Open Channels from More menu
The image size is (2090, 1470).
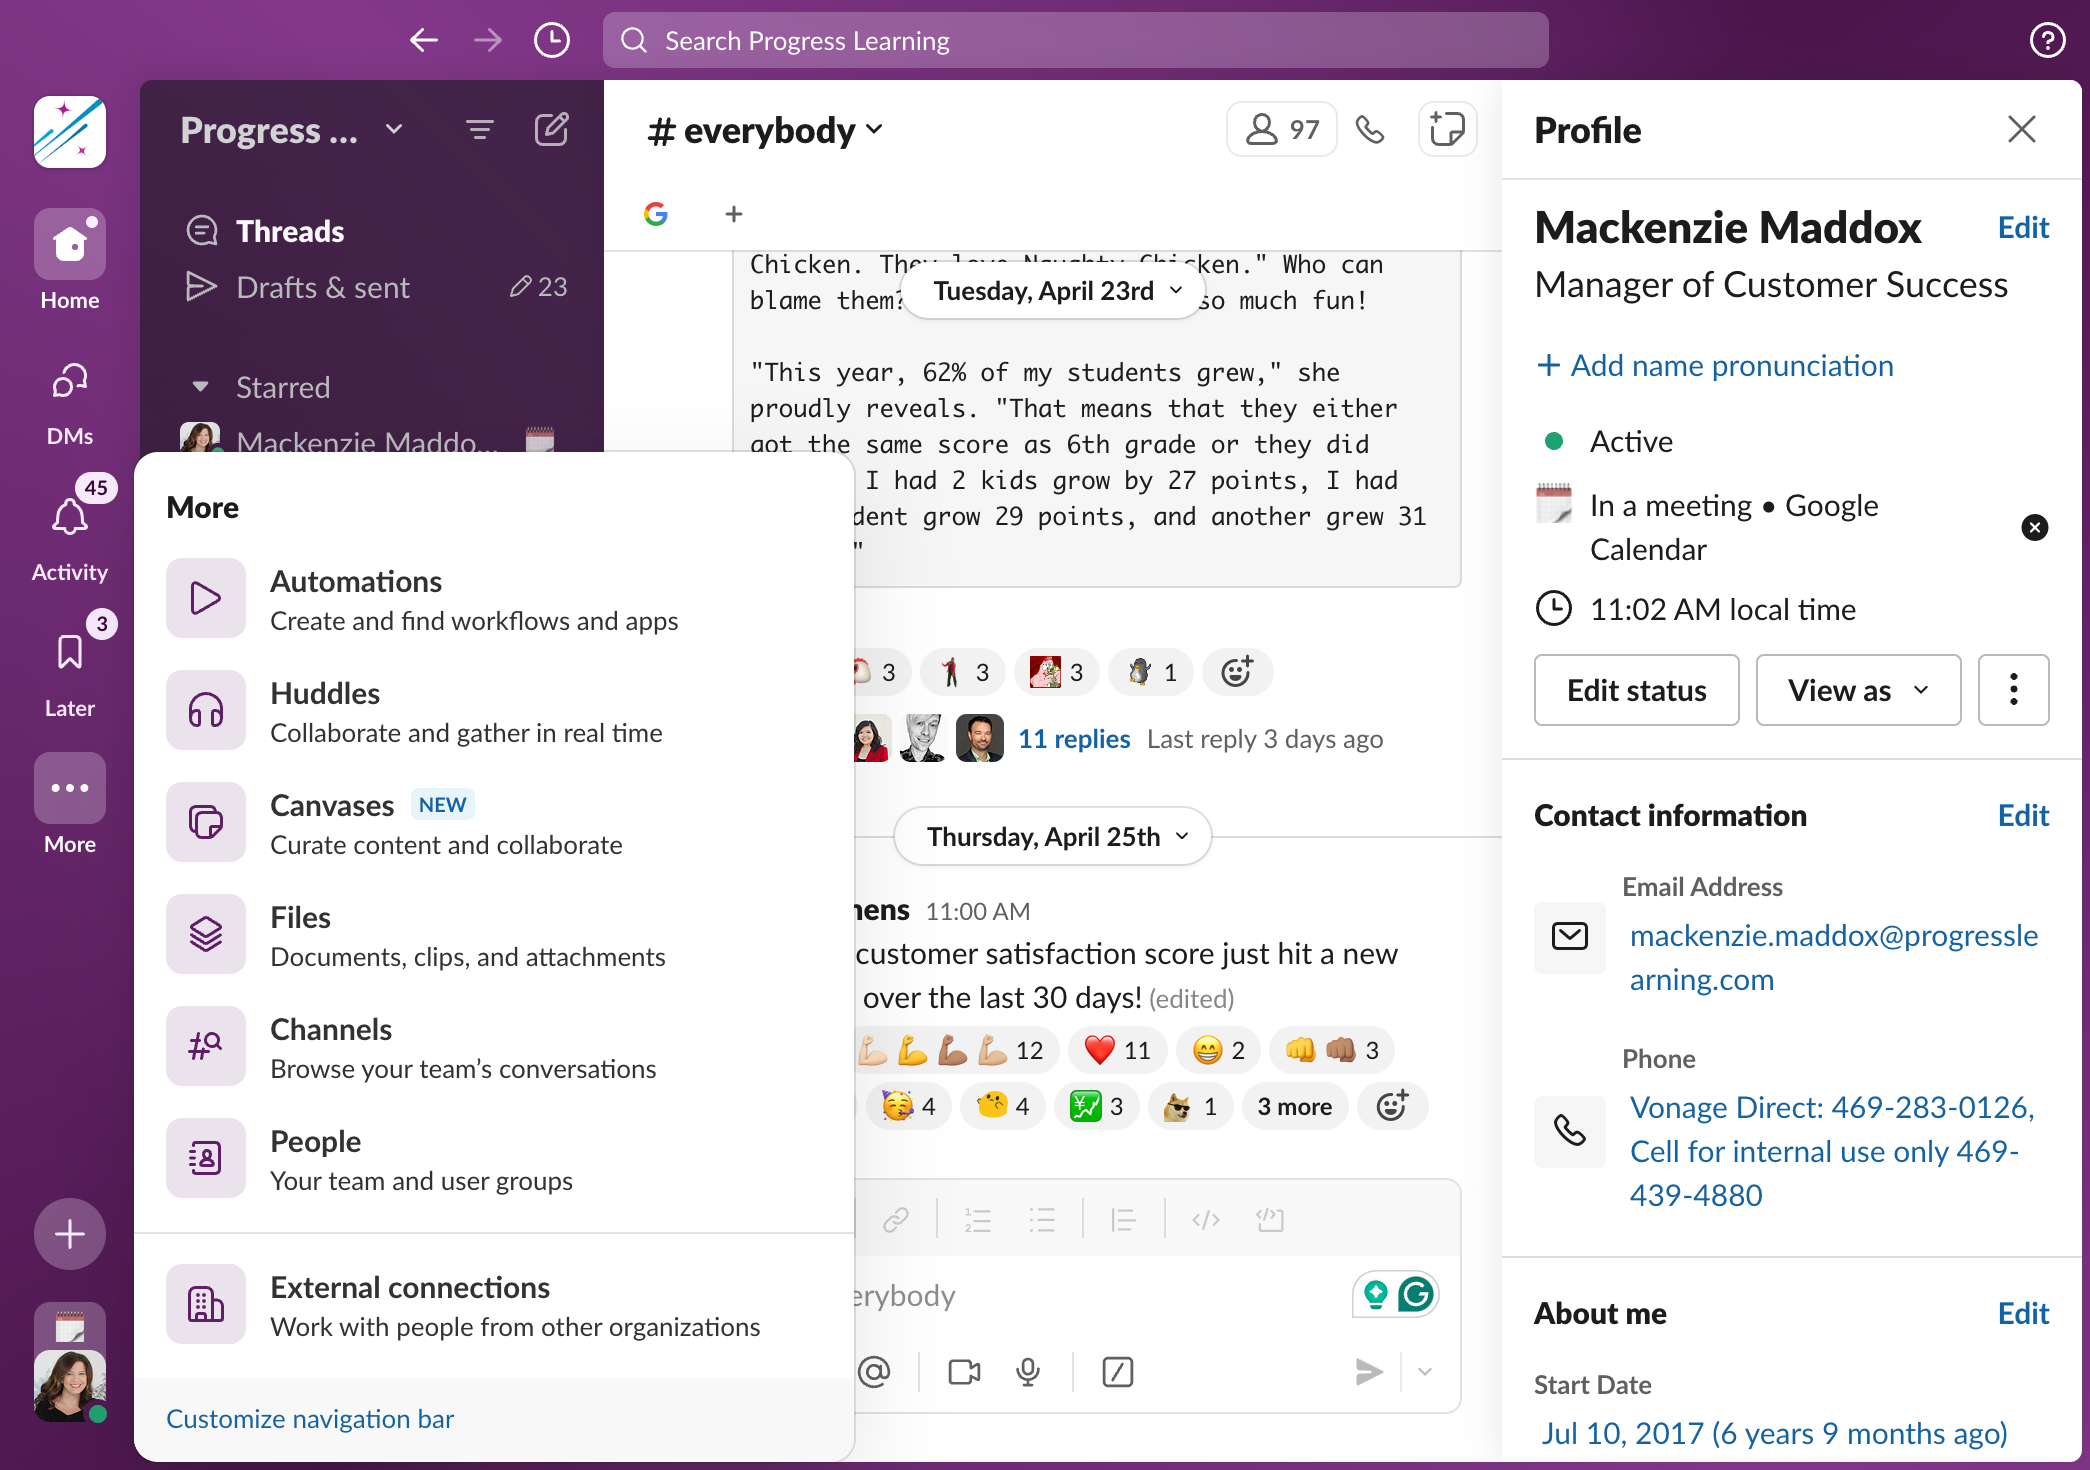(x=494, y=1046)
